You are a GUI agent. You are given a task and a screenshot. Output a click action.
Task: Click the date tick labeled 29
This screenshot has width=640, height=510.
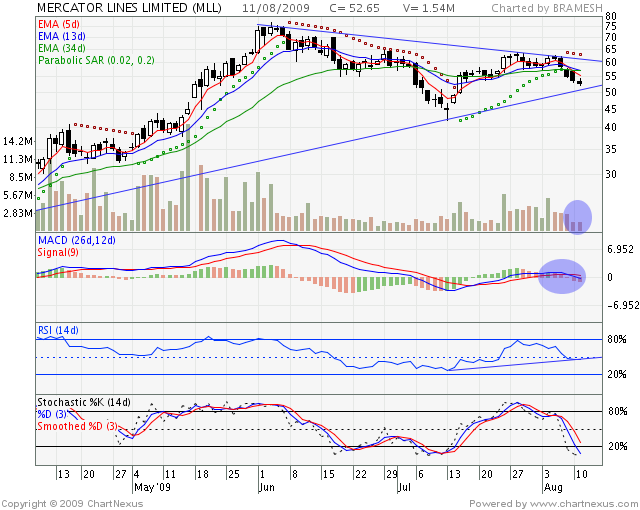[x=392, y=475]
